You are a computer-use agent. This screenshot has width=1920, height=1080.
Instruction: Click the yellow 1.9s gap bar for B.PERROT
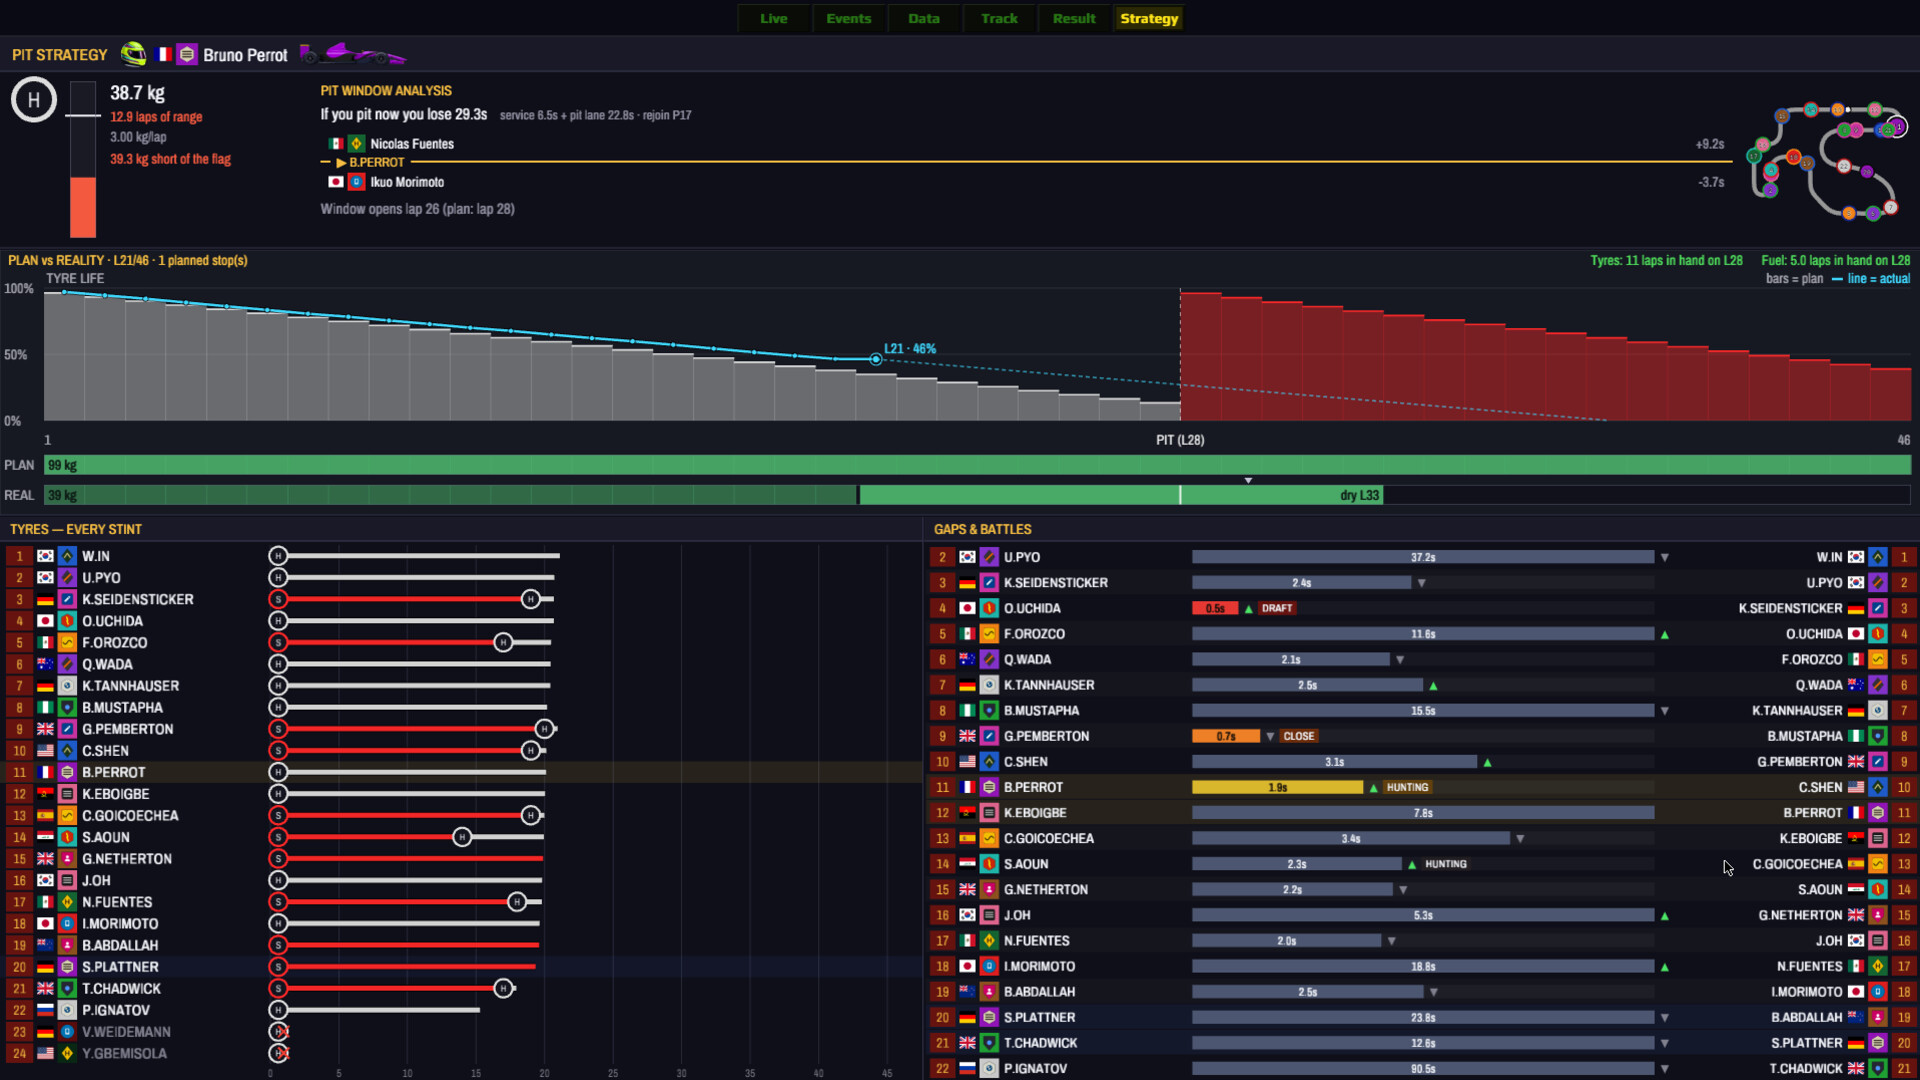tap(1277, 787)
